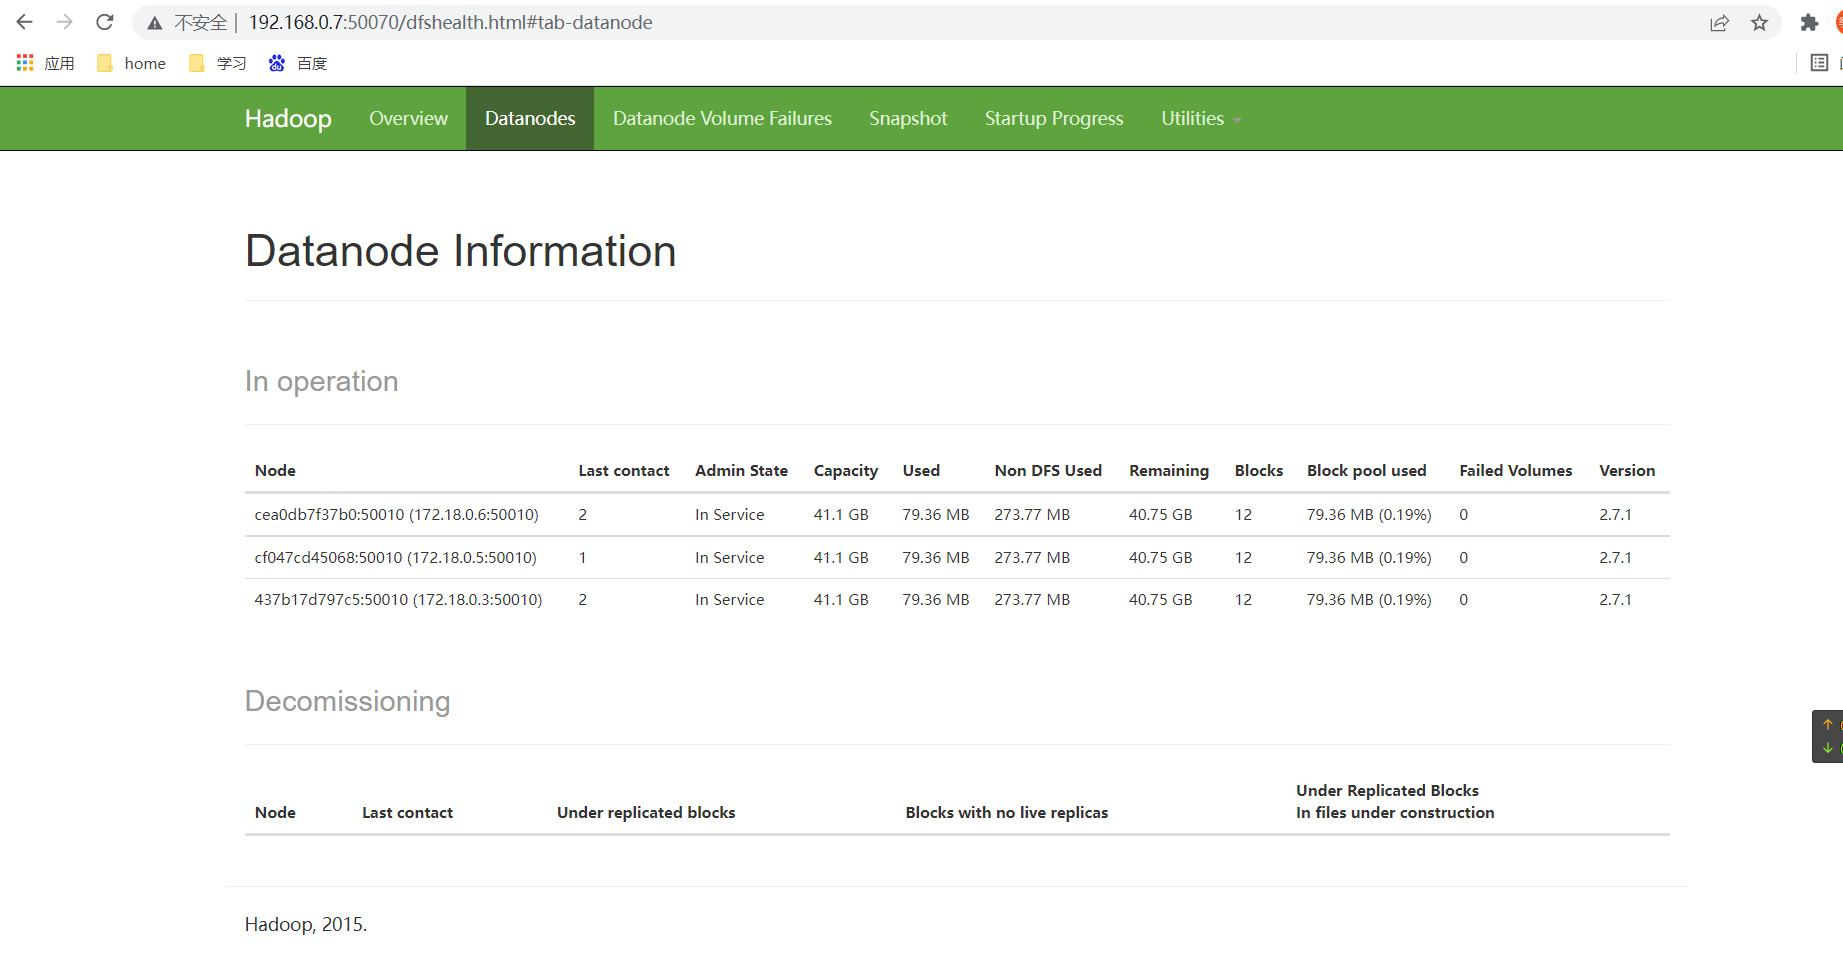Open the home bookmarks folder
This screenshot has height=967, width=1843.
pos(131,62)
